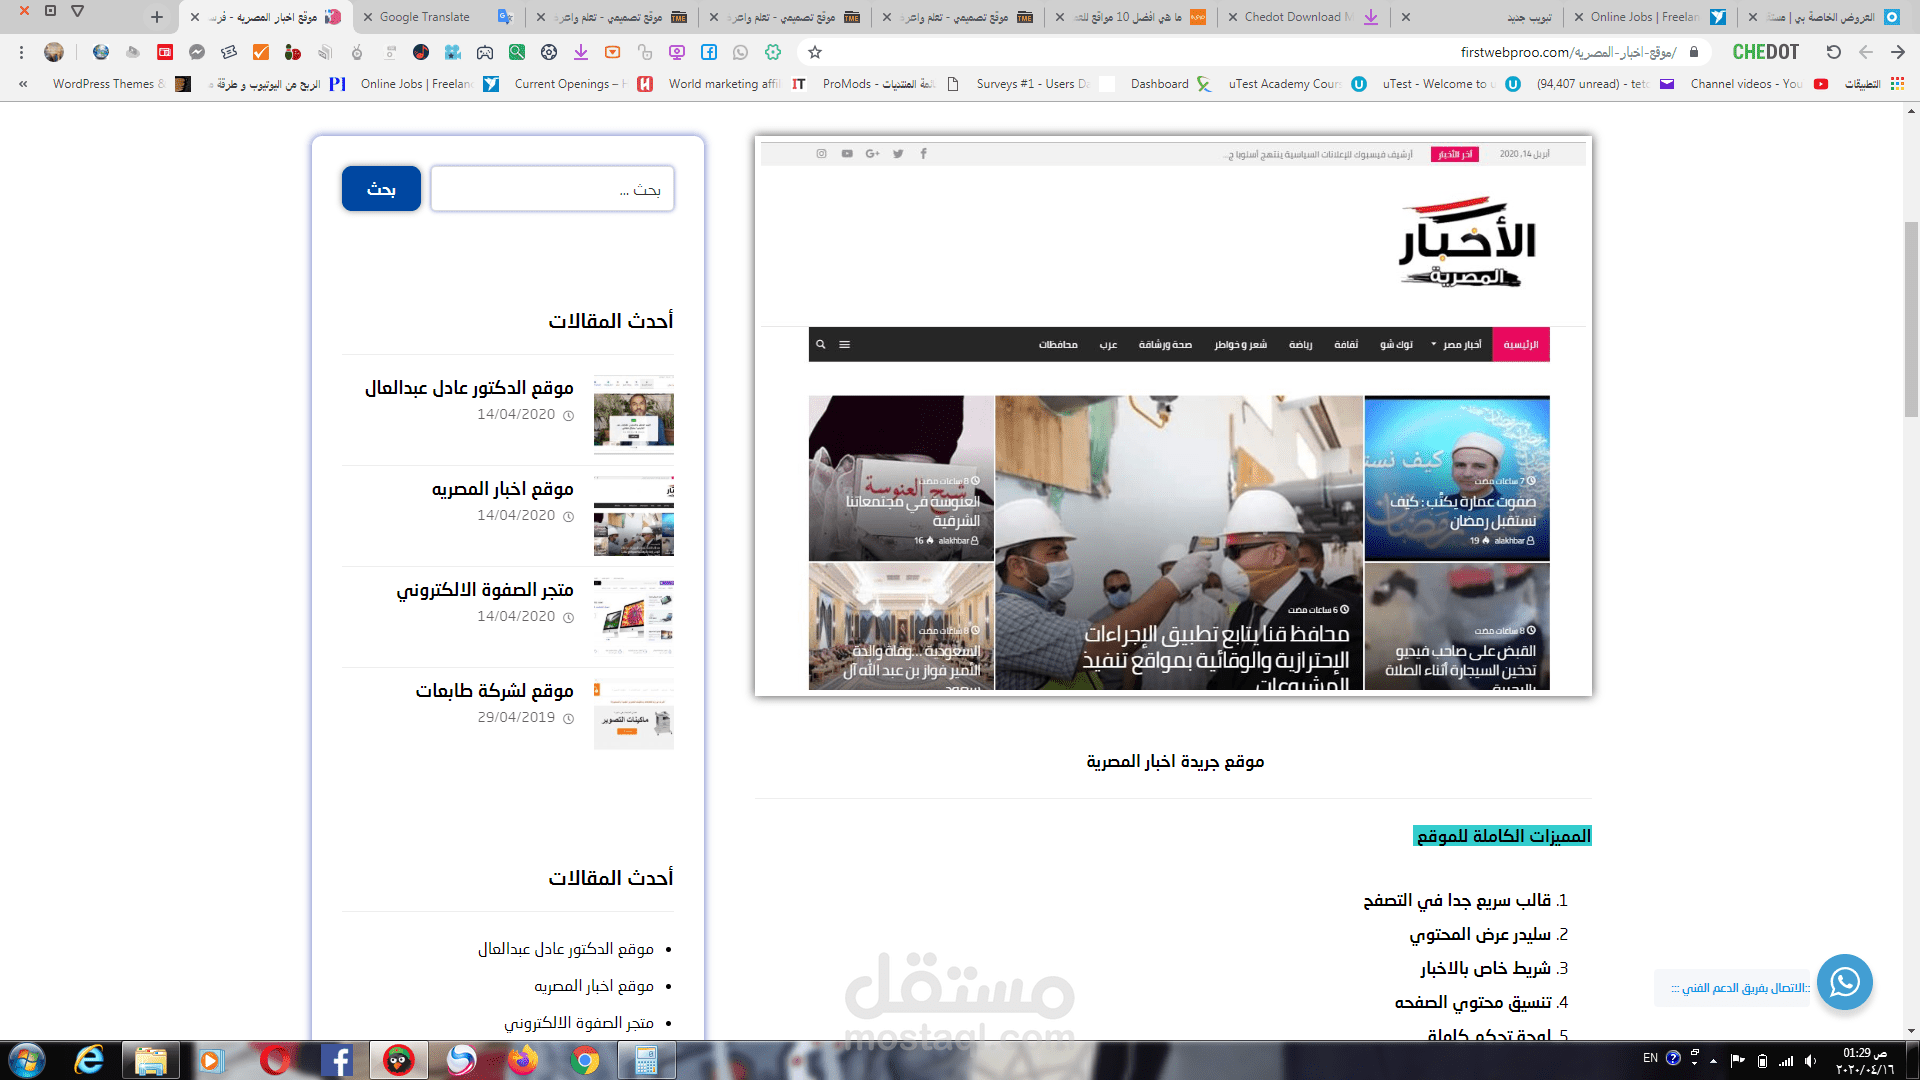Click the EN language indicator in system tray
Viewport: 1920px width, 1080px height.
tap(1650, 1058)
